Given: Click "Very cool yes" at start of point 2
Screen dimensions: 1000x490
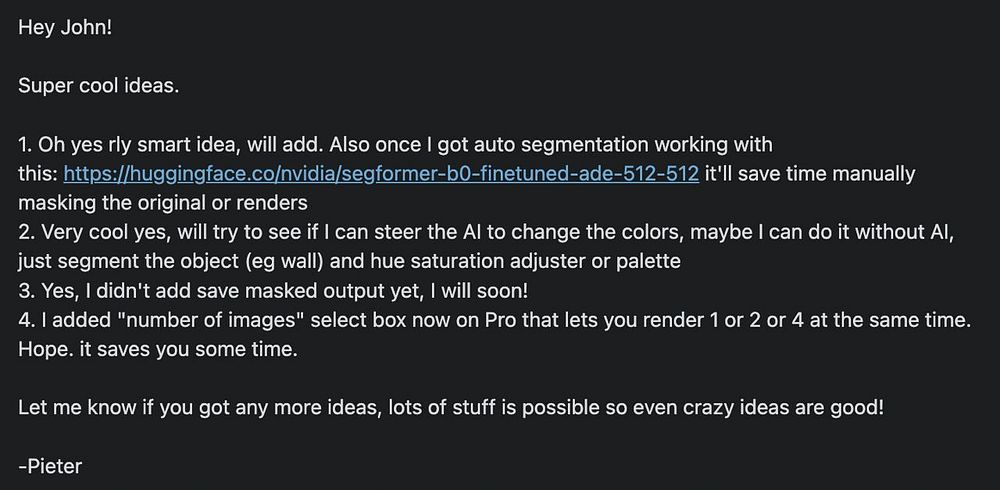Looking at the screenshot, I should coord(107,233).
